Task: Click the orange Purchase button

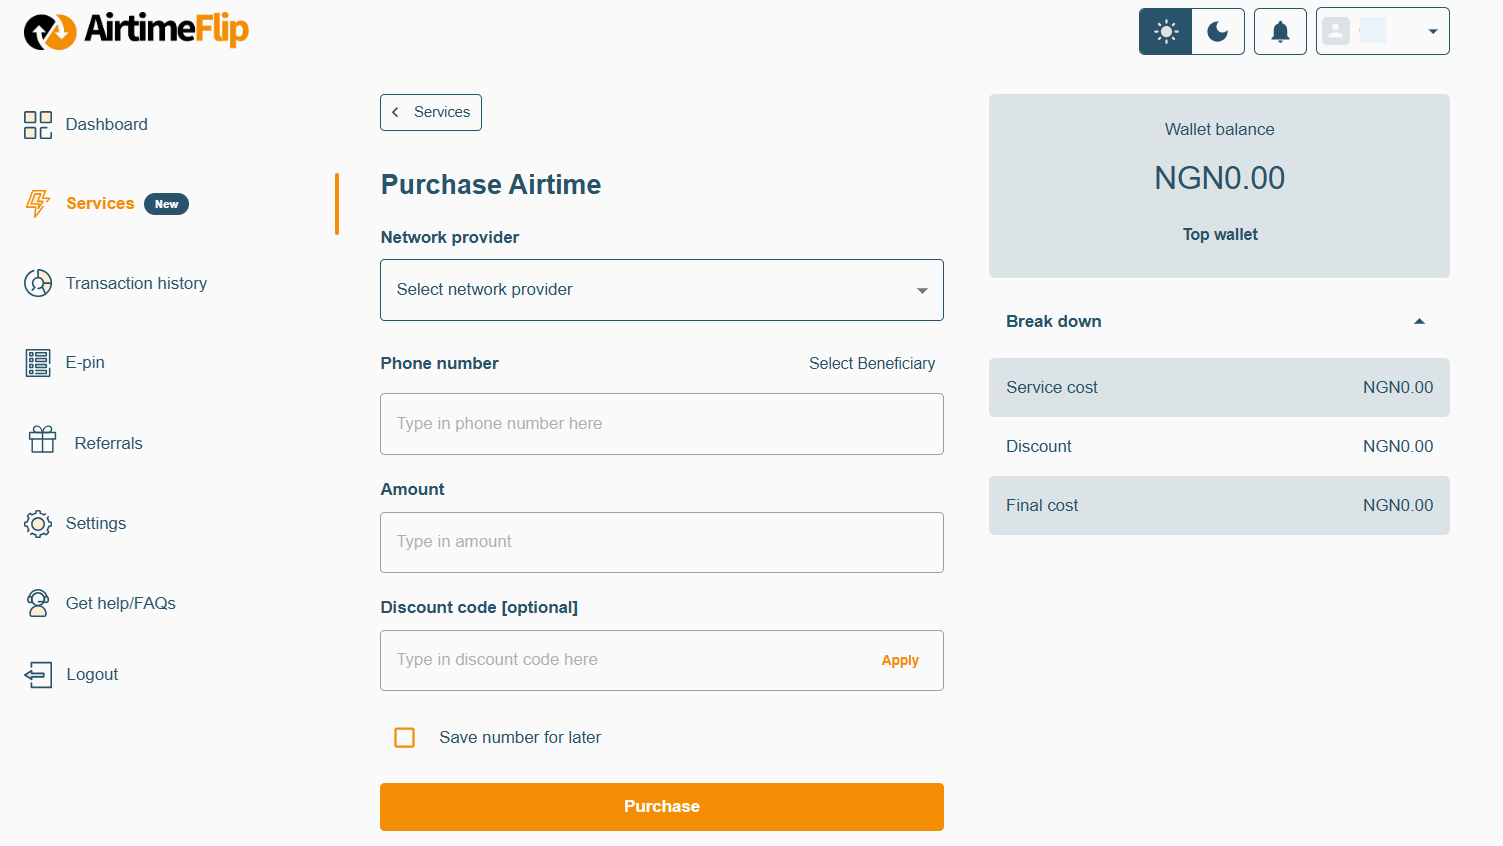Action: click(662, 807)
